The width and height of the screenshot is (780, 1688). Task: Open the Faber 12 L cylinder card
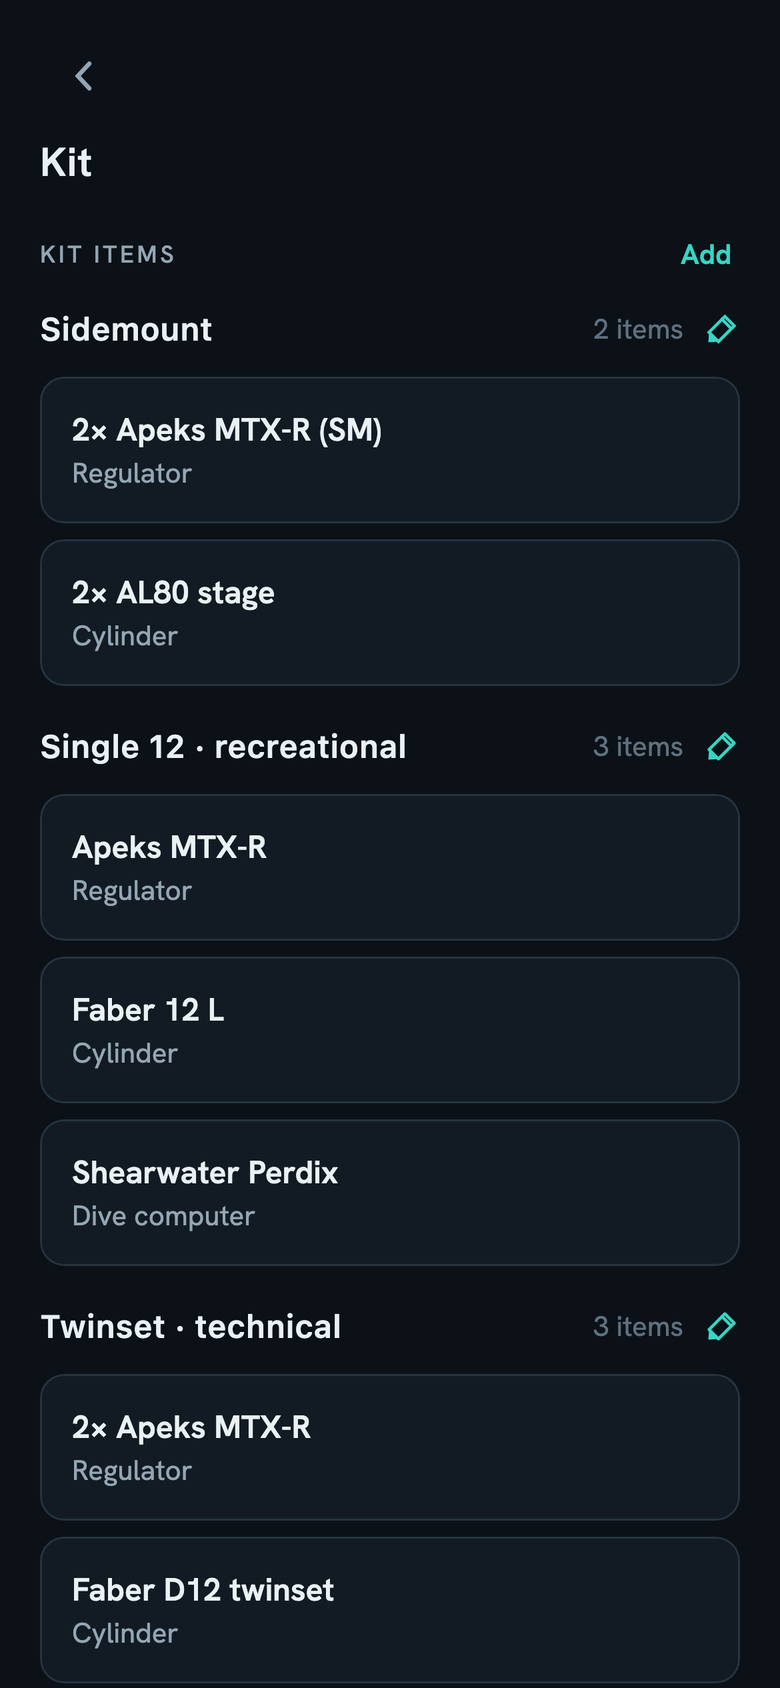click(390, 1030)
